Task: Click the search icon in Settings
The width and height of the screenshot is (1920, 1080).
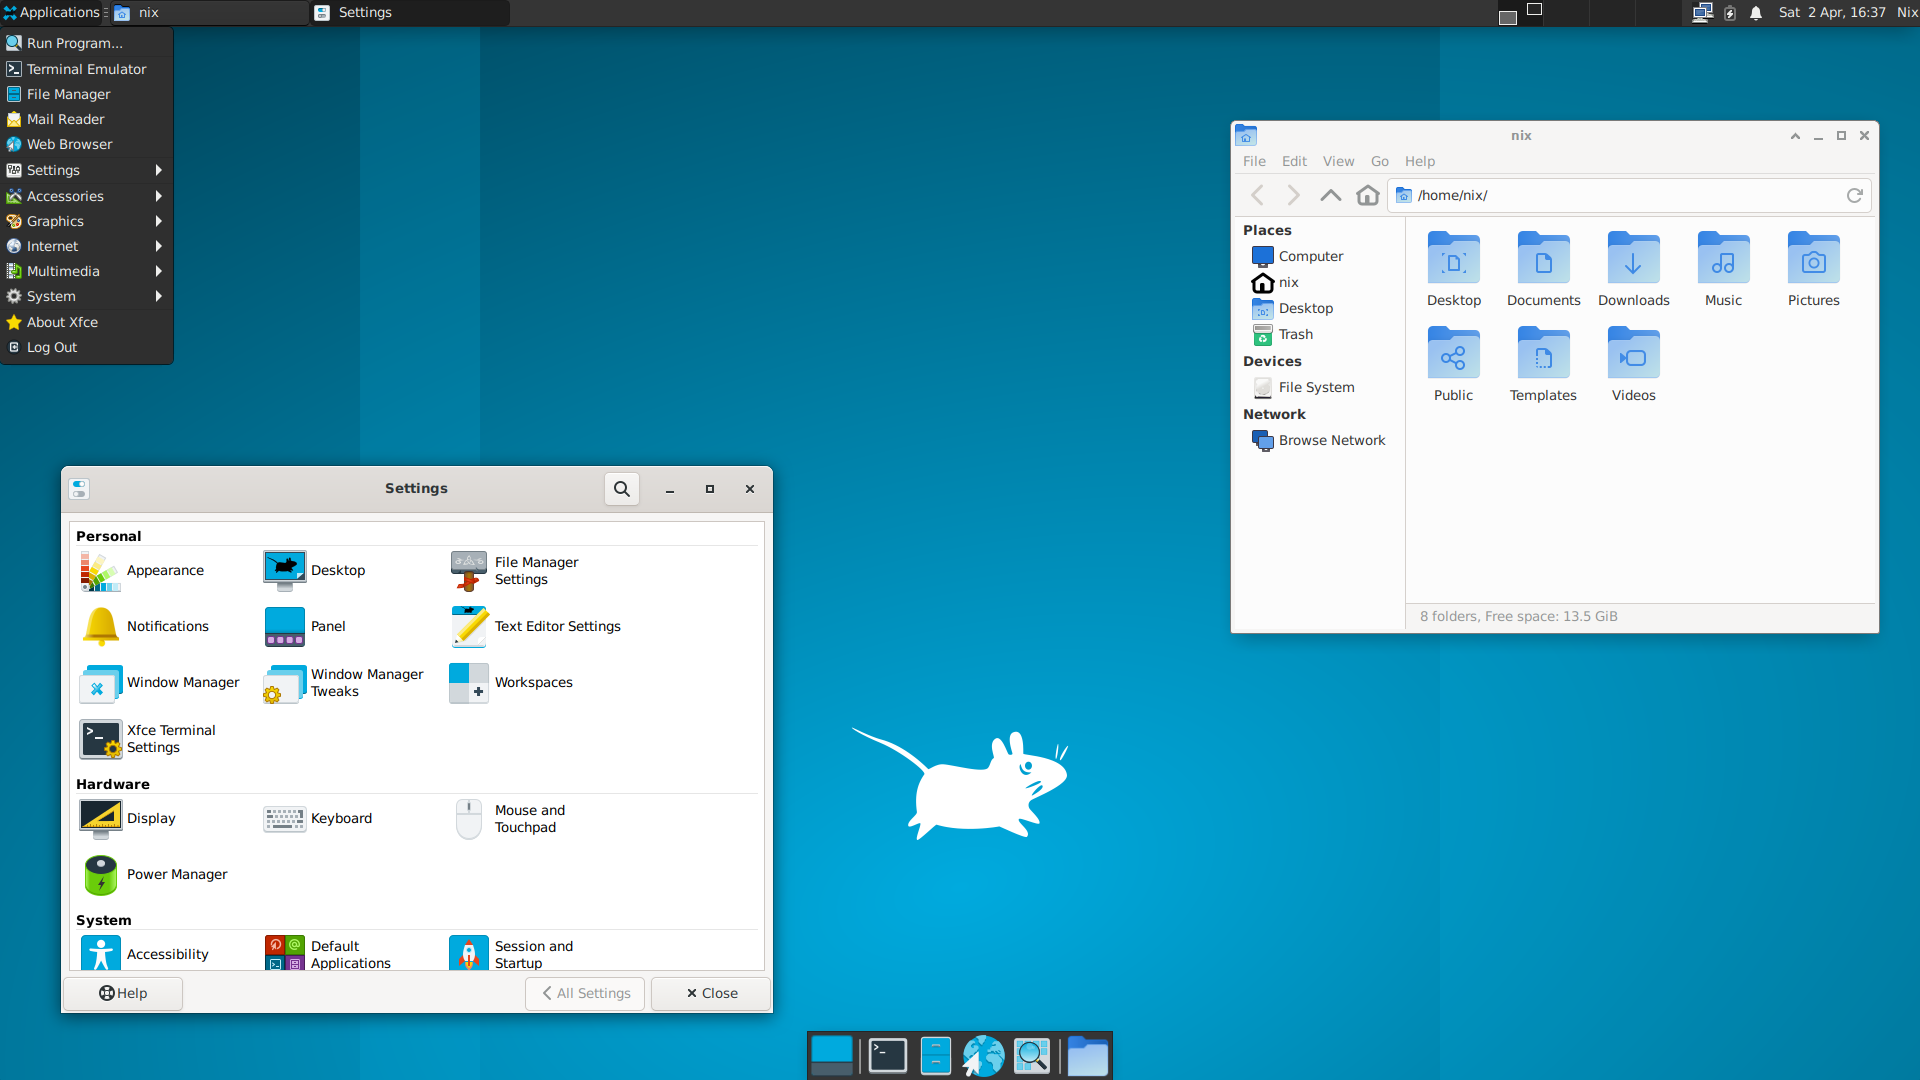Action: pos(621,489)
